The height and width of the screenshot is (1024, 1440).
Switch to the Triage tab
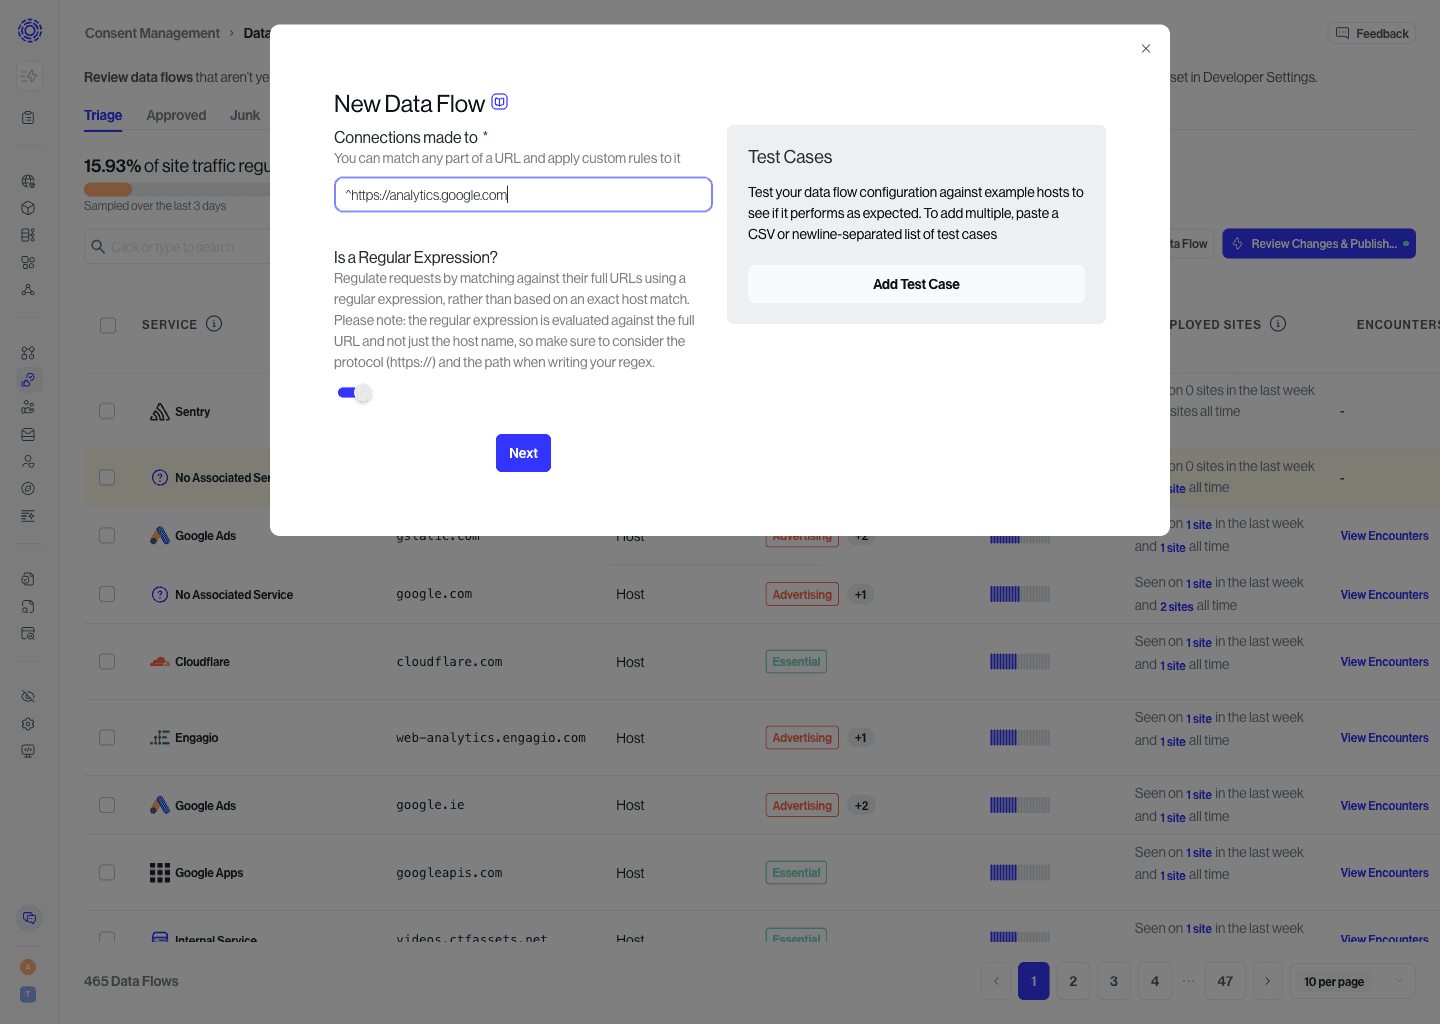pos(103,115)
